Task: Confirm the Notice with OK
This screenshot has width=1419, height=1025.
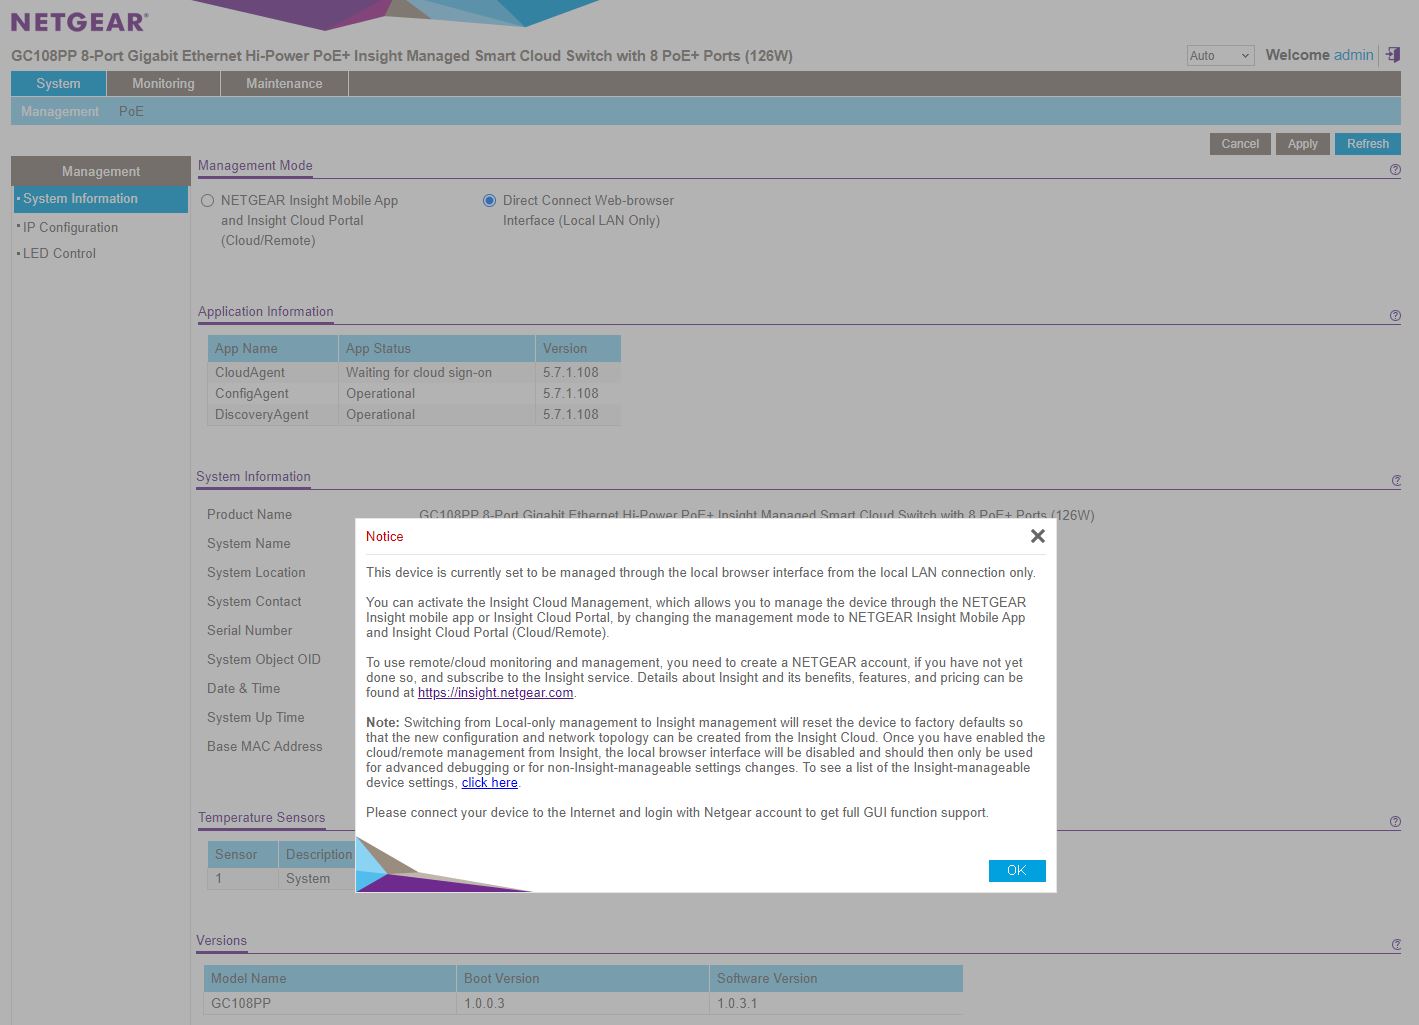Action: (1017, 870)
